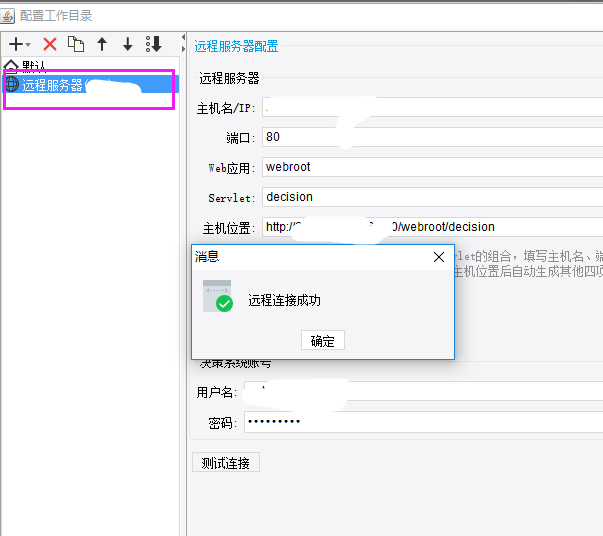Click the add (+) server icon

click(x=16, y=44)
